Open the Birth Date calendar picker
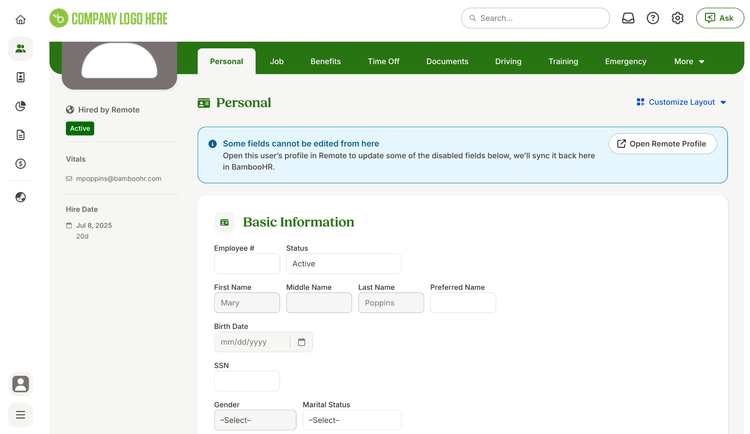 point(301,342)
